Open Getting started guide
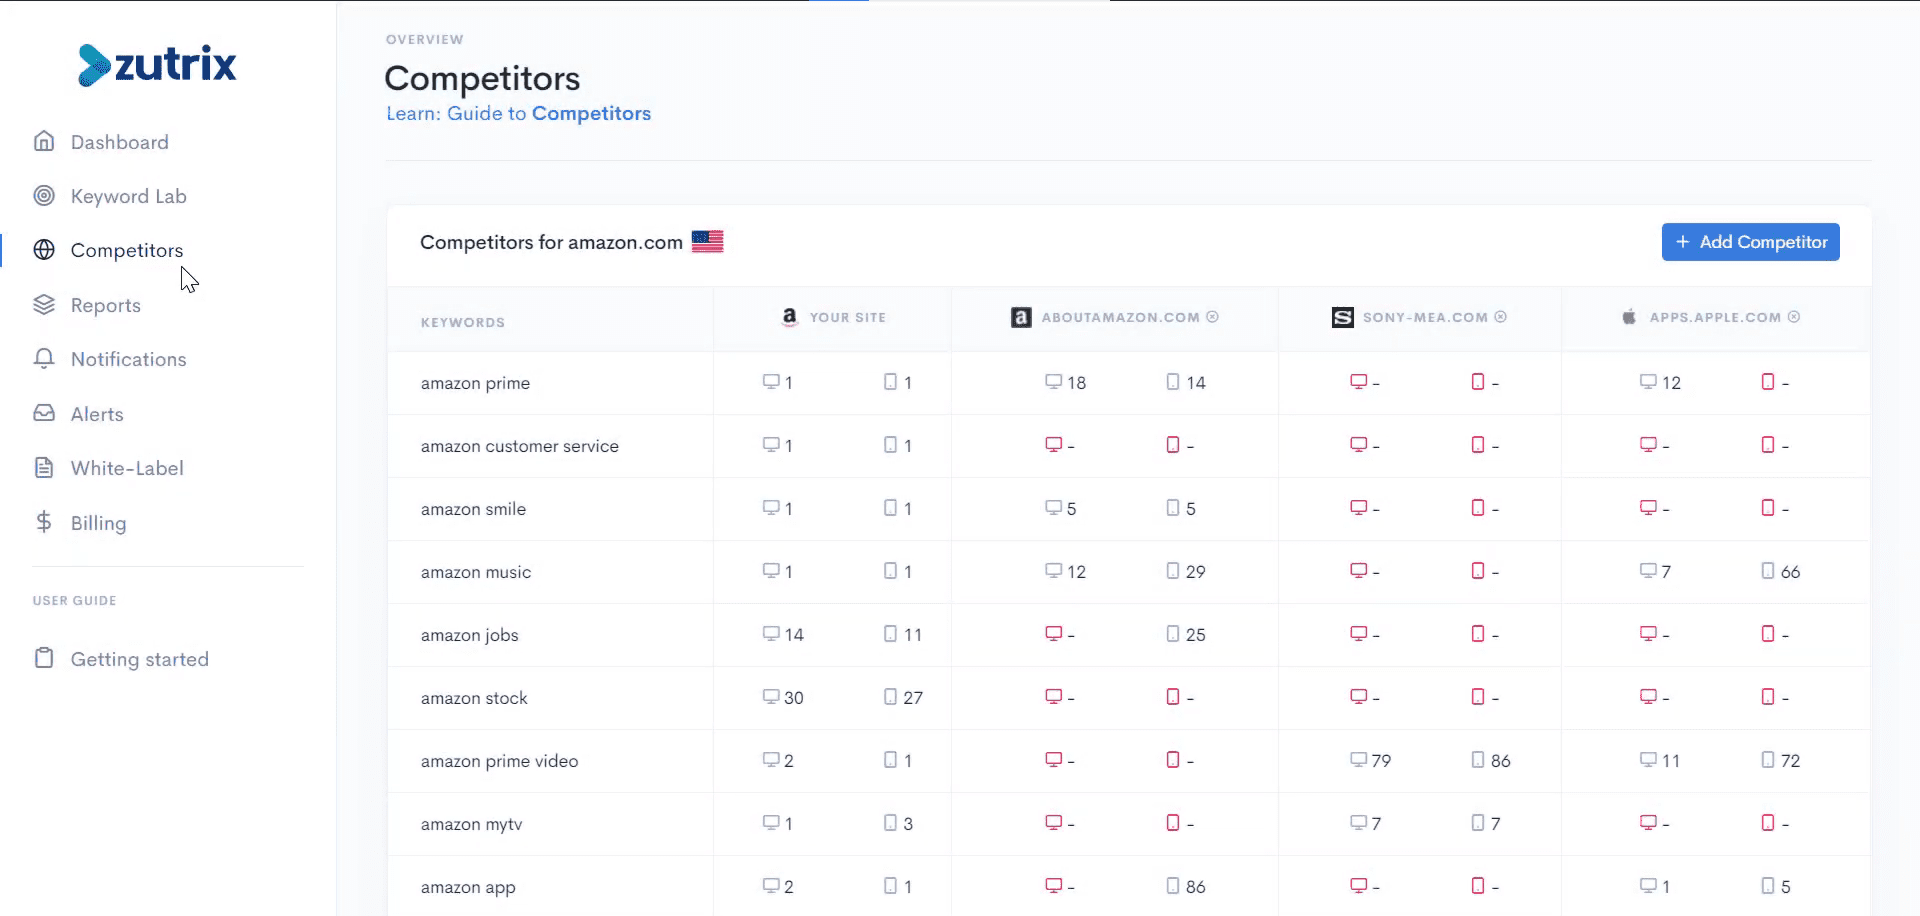 [140, 659]
